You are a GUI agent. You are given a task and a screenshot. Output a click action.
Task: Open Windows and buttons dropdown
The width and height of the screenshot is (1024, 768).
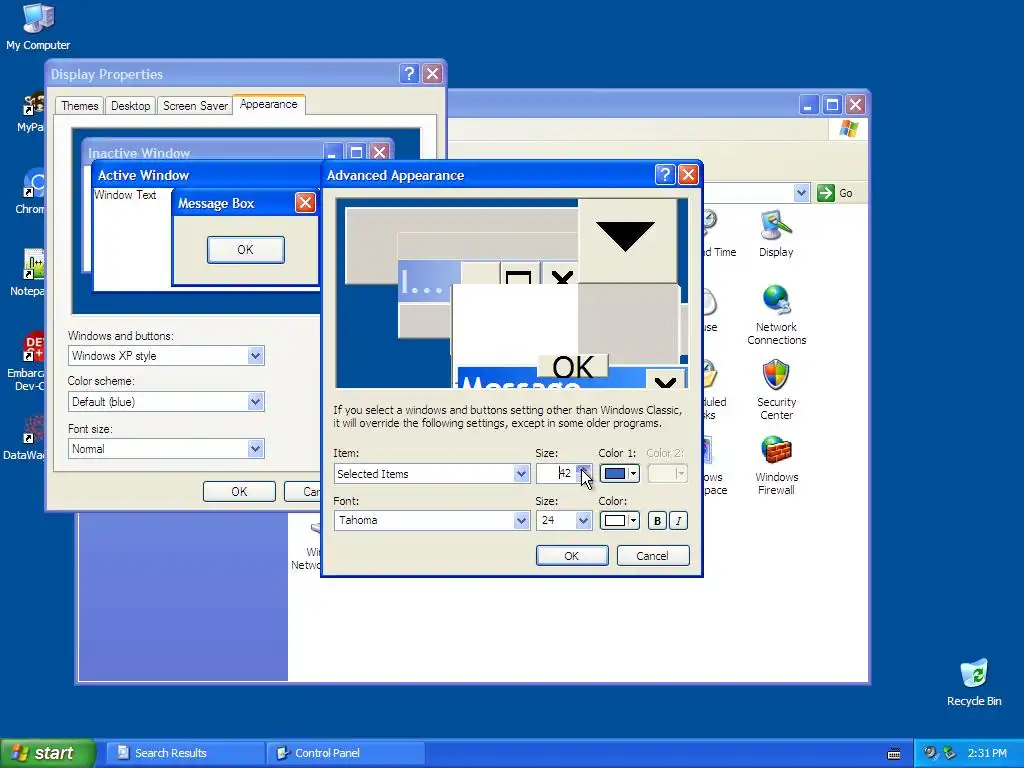tap(166, 356)
